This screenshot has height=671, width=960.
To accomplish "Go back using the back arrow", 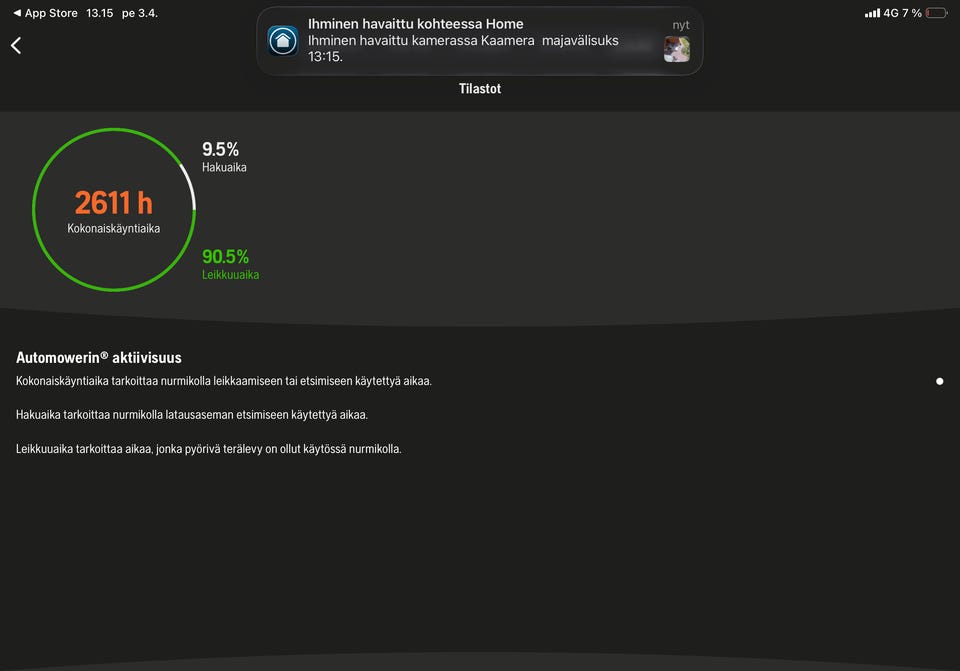I will pyautogui.click(x=16, y=45).
